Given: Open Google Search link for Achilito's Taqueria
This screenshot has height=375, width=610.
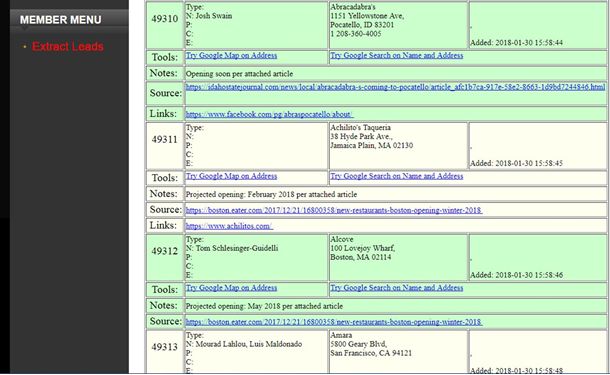Looking at the screenshot, I should coord(396,176).
